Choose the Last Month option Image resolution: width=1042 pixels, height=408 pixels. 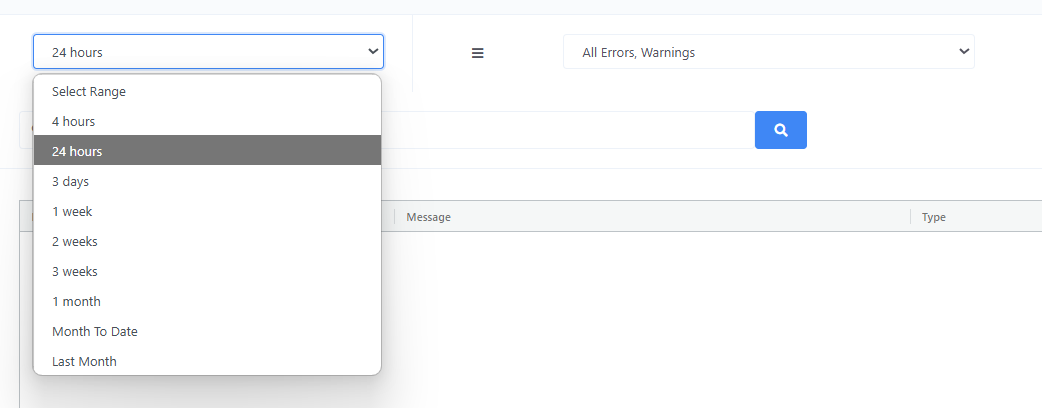207,361
